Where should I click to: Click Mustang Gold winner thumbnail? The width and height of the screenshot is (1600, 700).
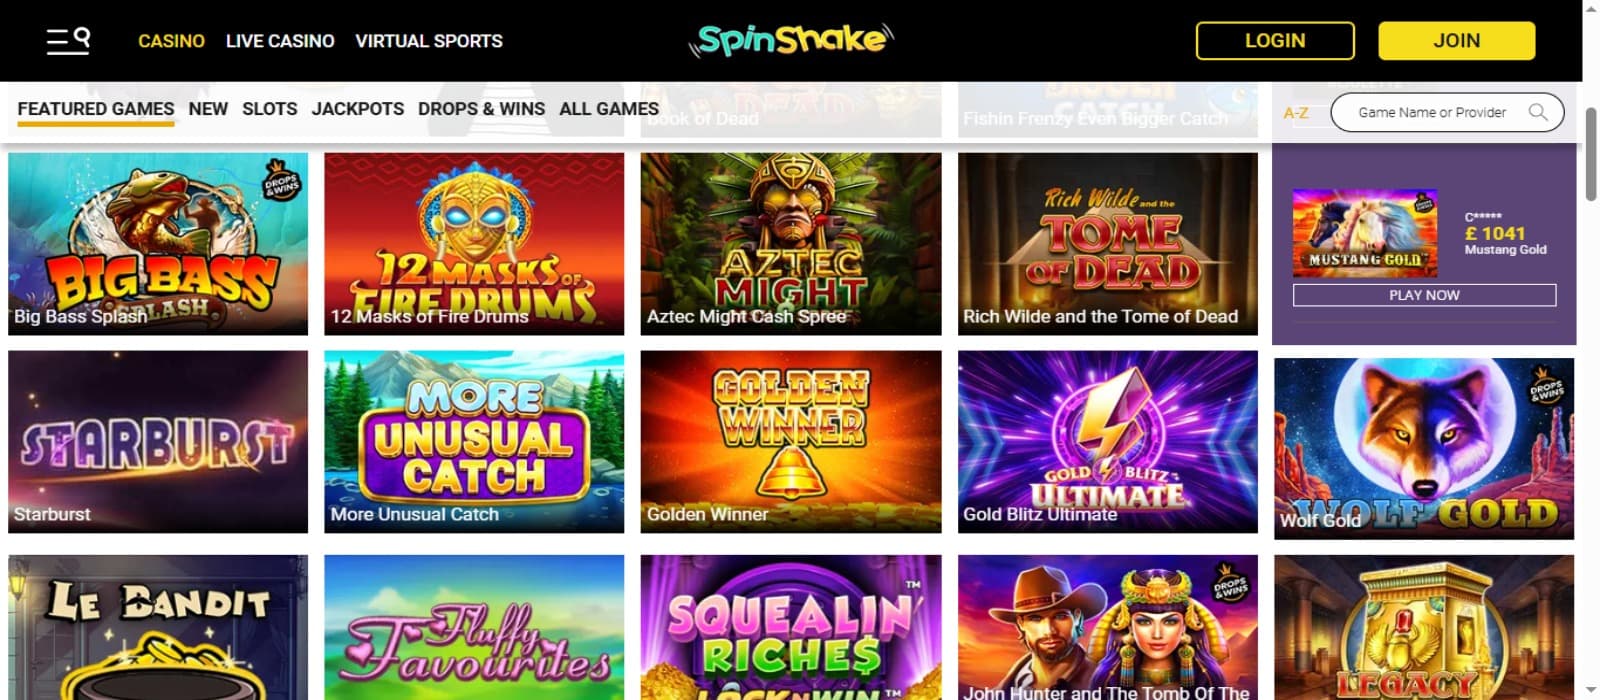(1365, 233)
